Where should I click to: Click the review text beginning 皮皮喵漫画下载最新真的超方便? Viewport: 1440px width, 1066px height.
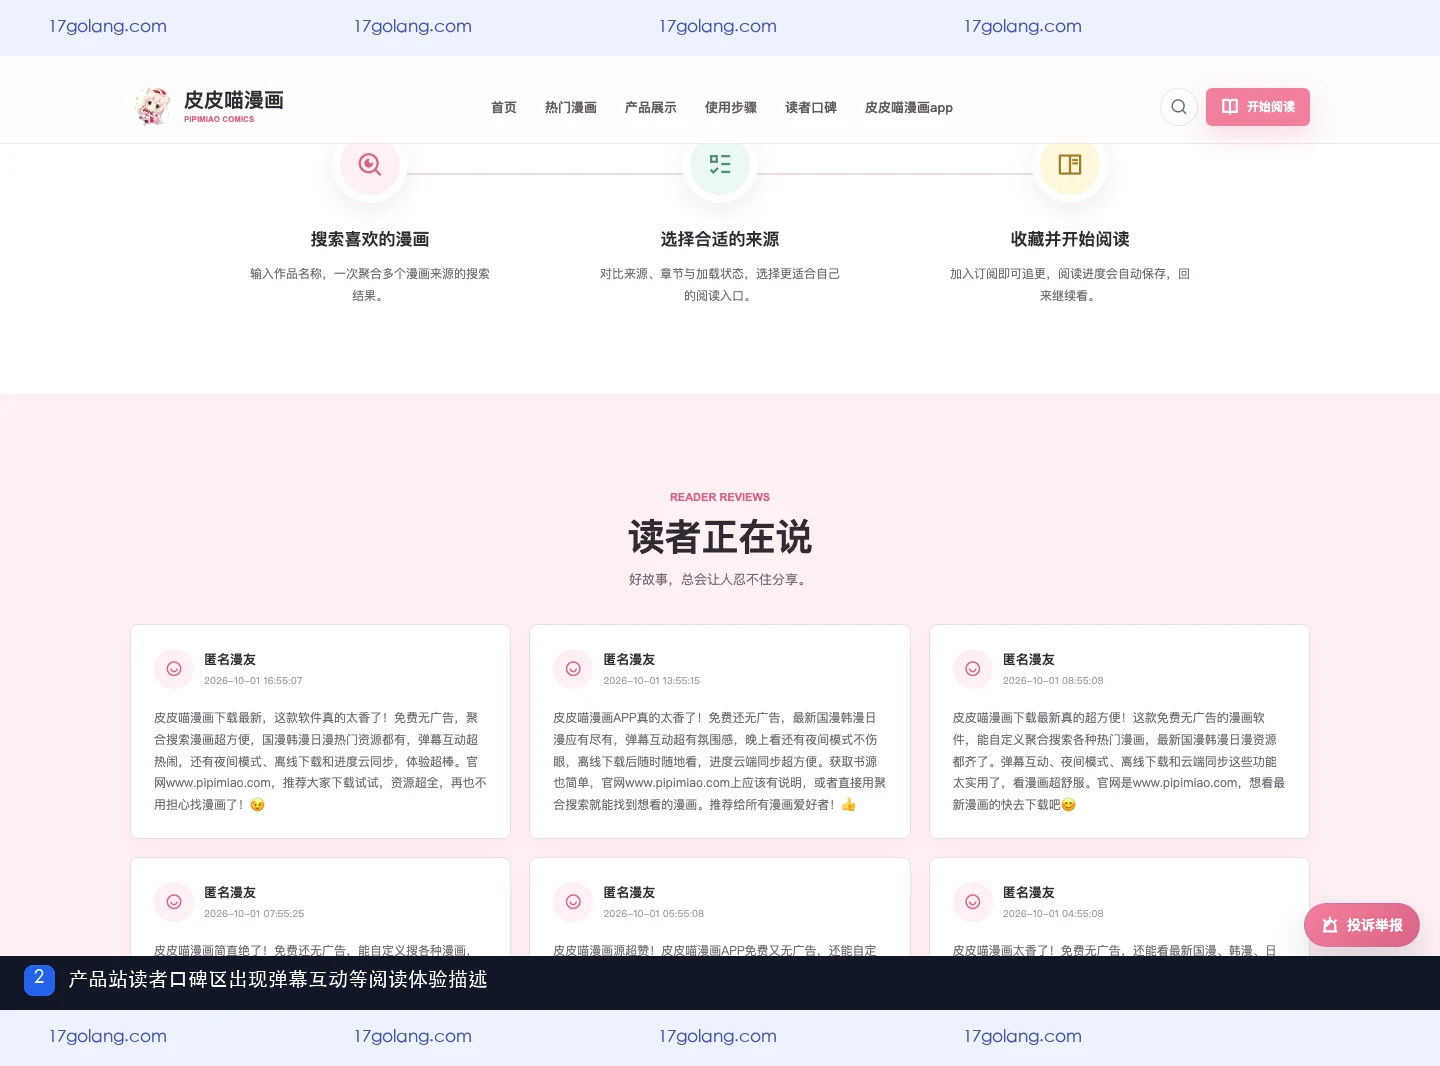click(x=1119, y=761)
